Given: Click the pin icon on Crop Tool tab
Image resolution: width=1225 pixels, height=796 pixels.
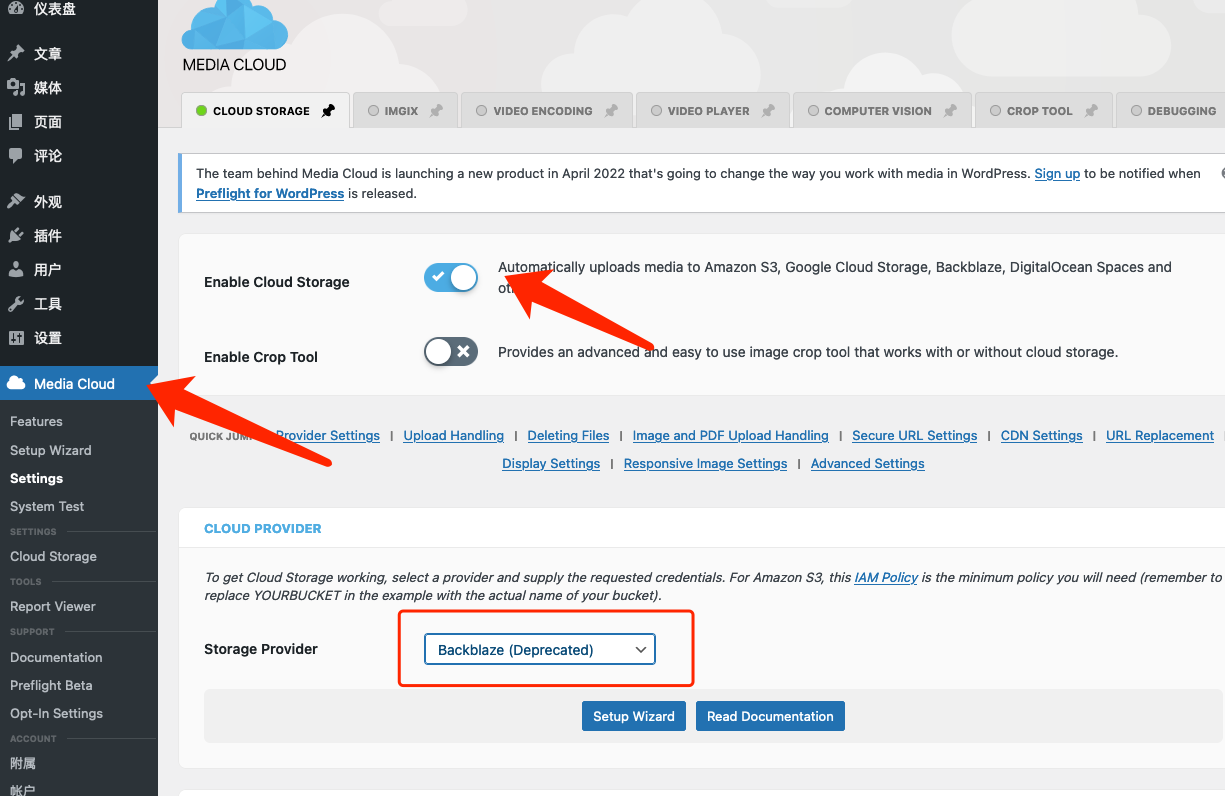Looking at the screenshot, I should [1091, 111].
